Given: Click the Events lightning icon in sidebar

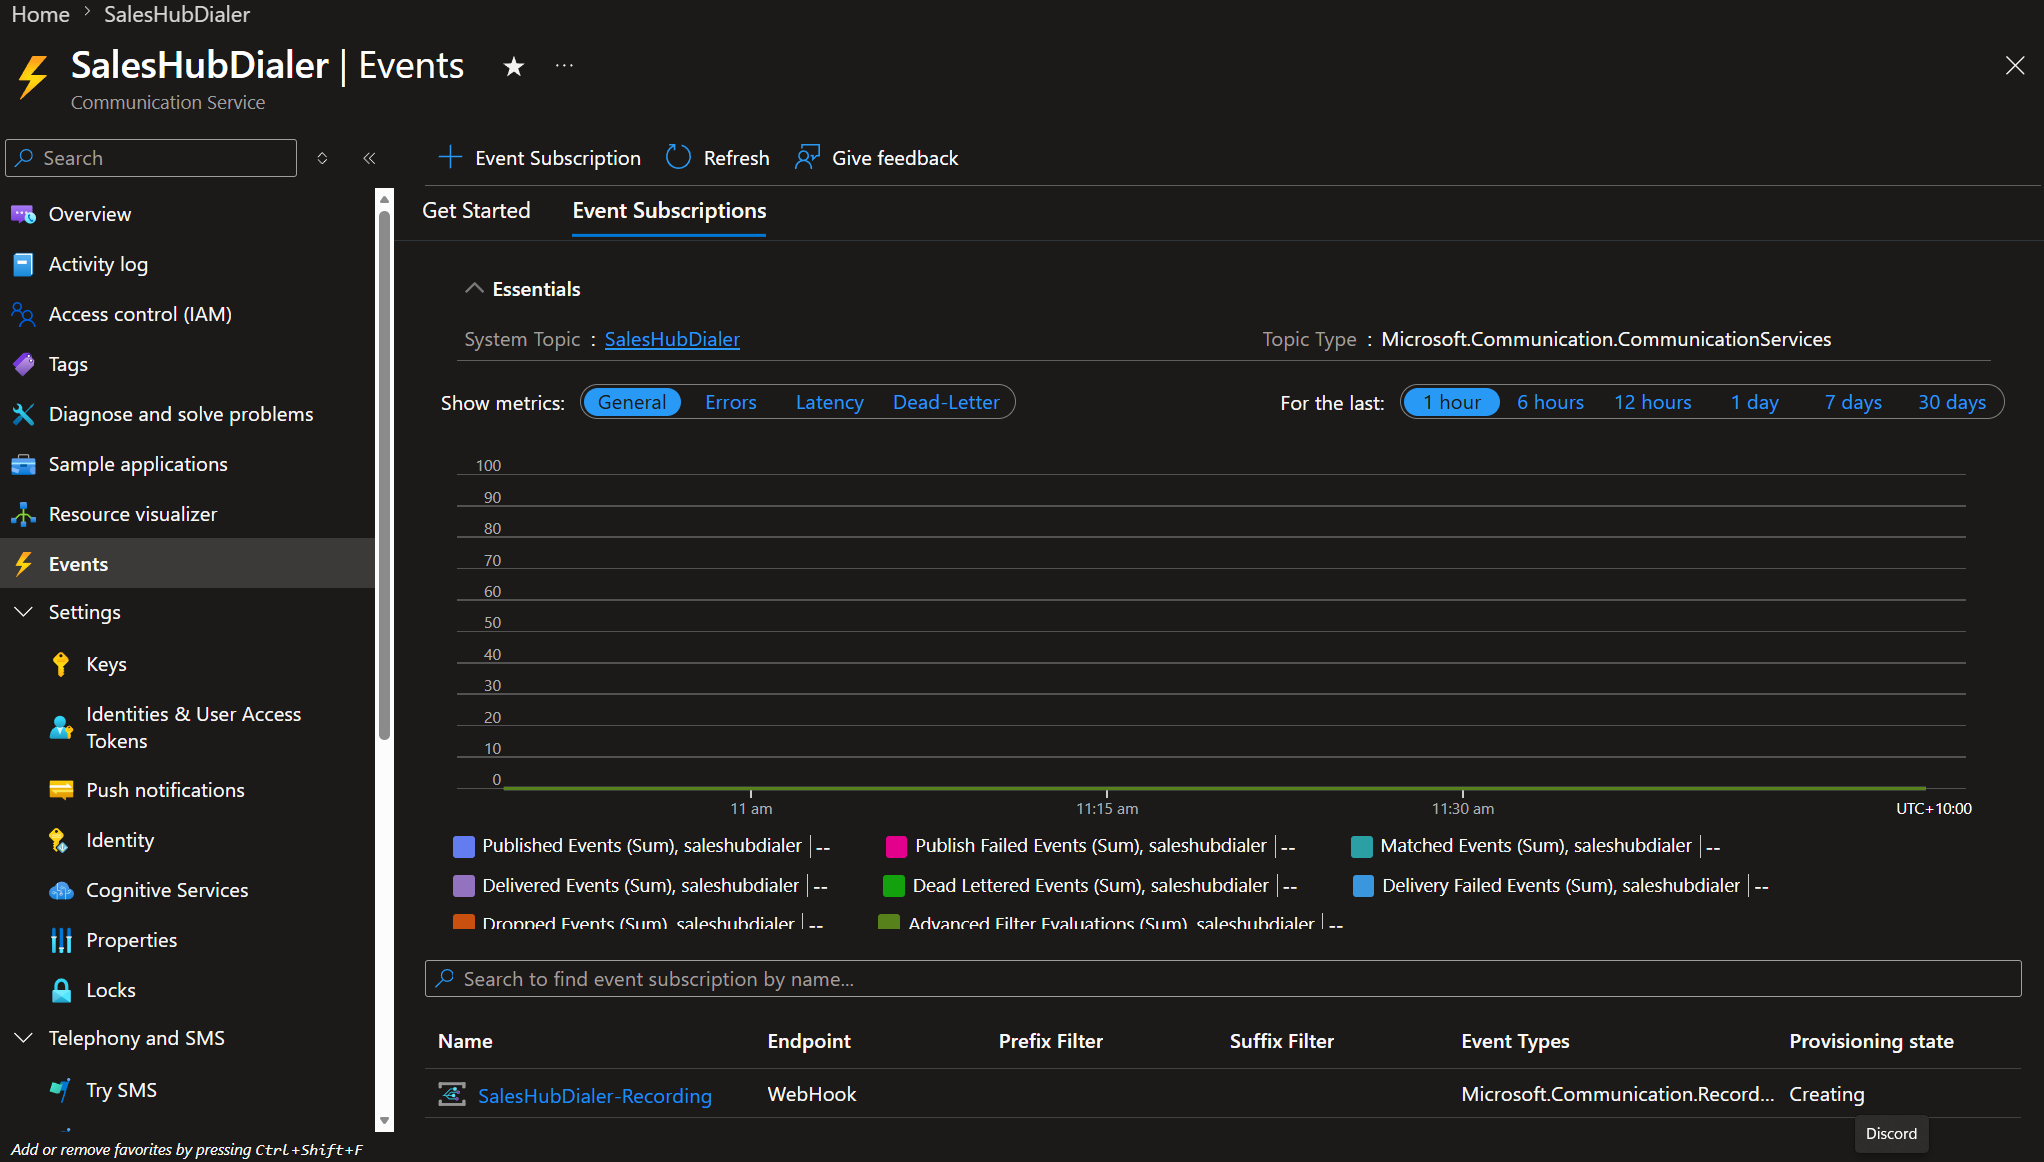Looking at the screenshot, I should click(23, 564).
